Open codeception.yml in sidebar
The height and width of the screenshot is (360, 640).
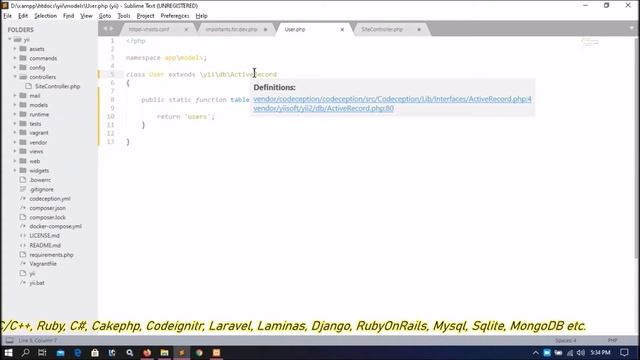tap(50, 198)
